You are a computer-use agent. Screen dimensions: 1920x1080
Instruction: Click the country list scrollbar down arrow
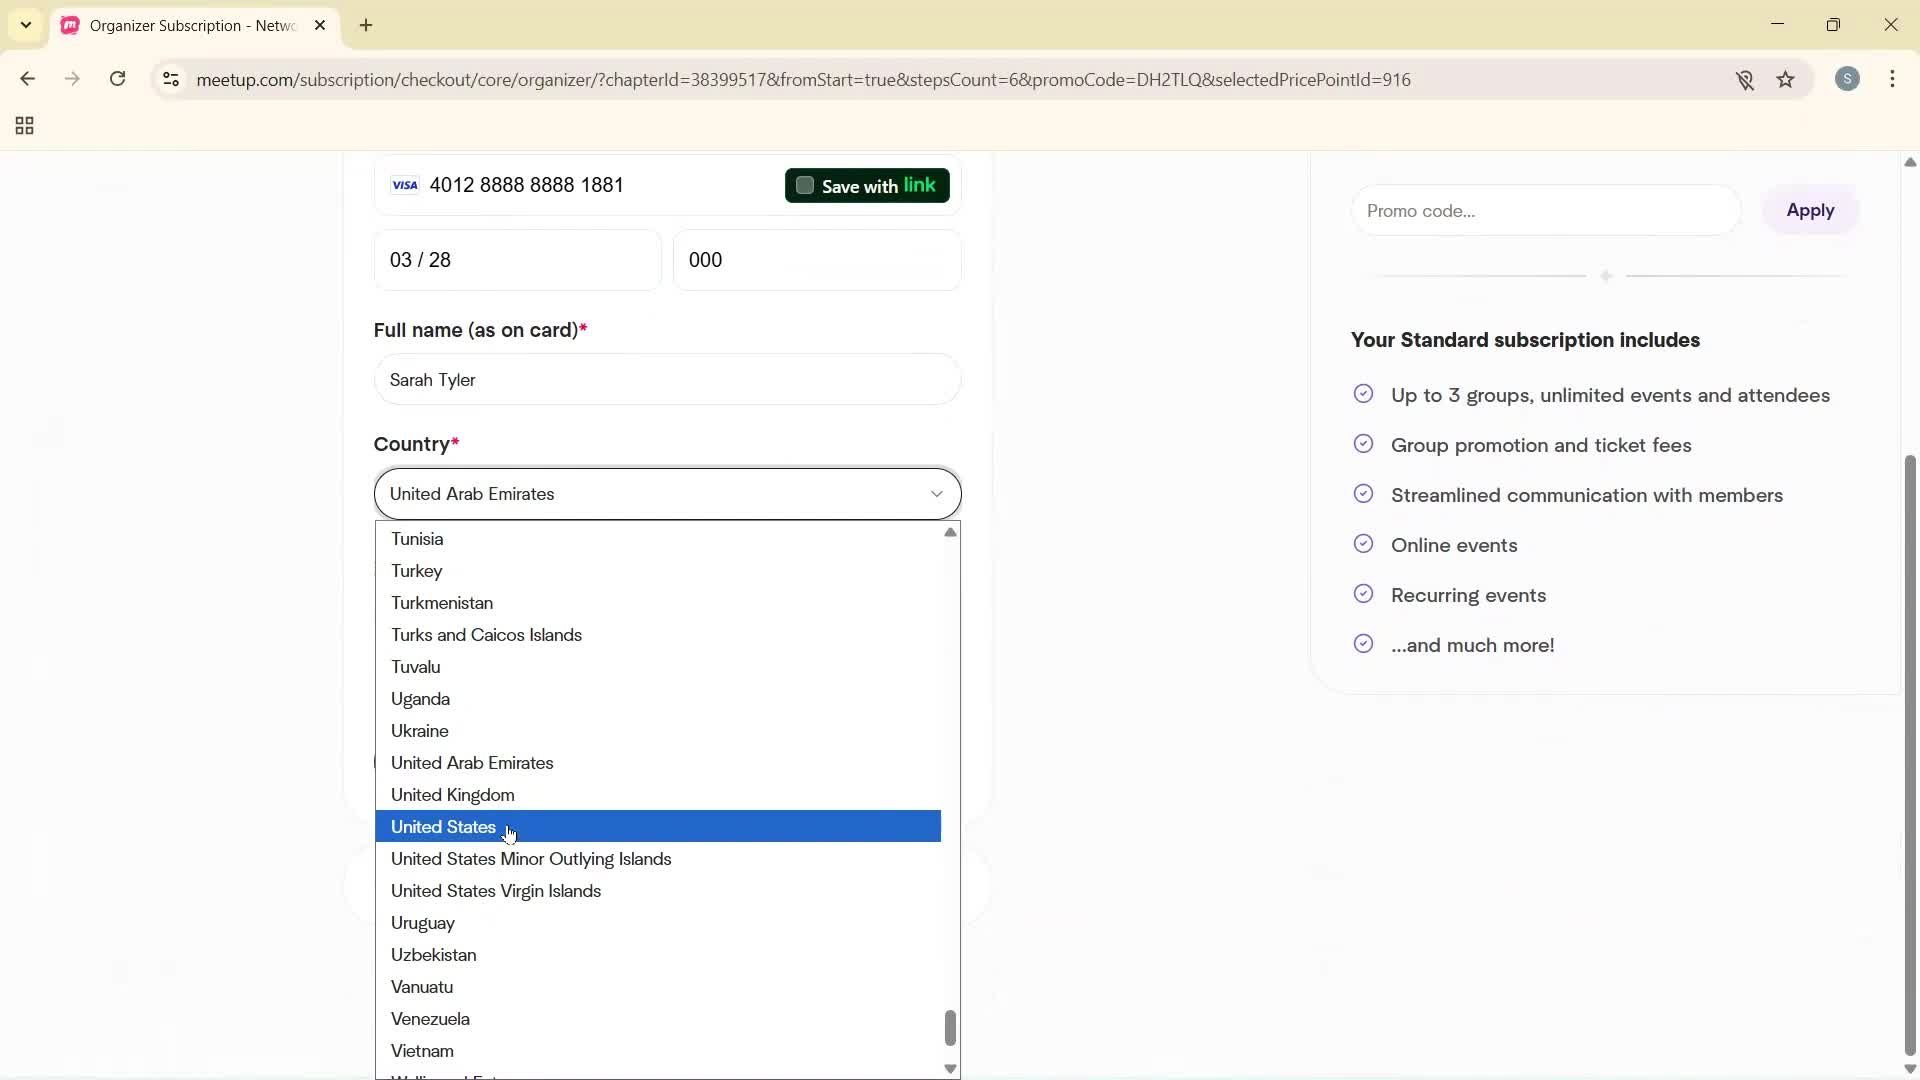tap(949, 1068)
